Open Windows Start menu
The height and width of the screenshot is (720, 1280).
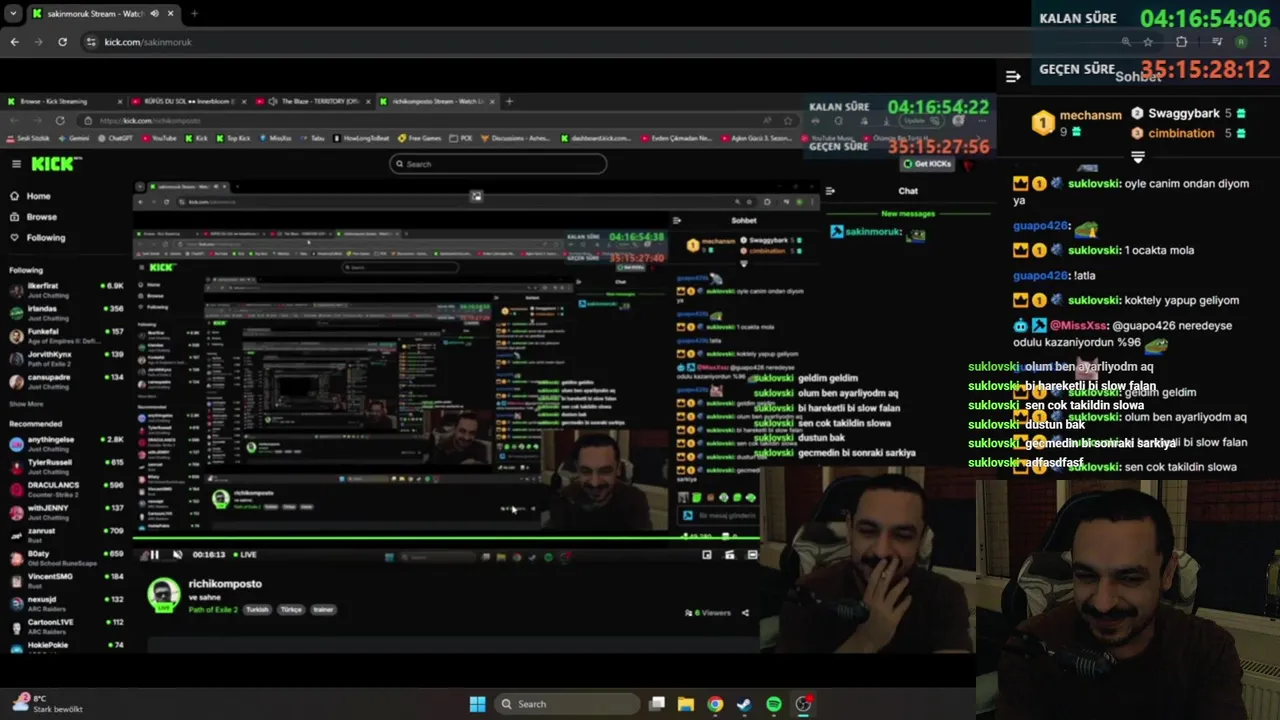(477, 704)
